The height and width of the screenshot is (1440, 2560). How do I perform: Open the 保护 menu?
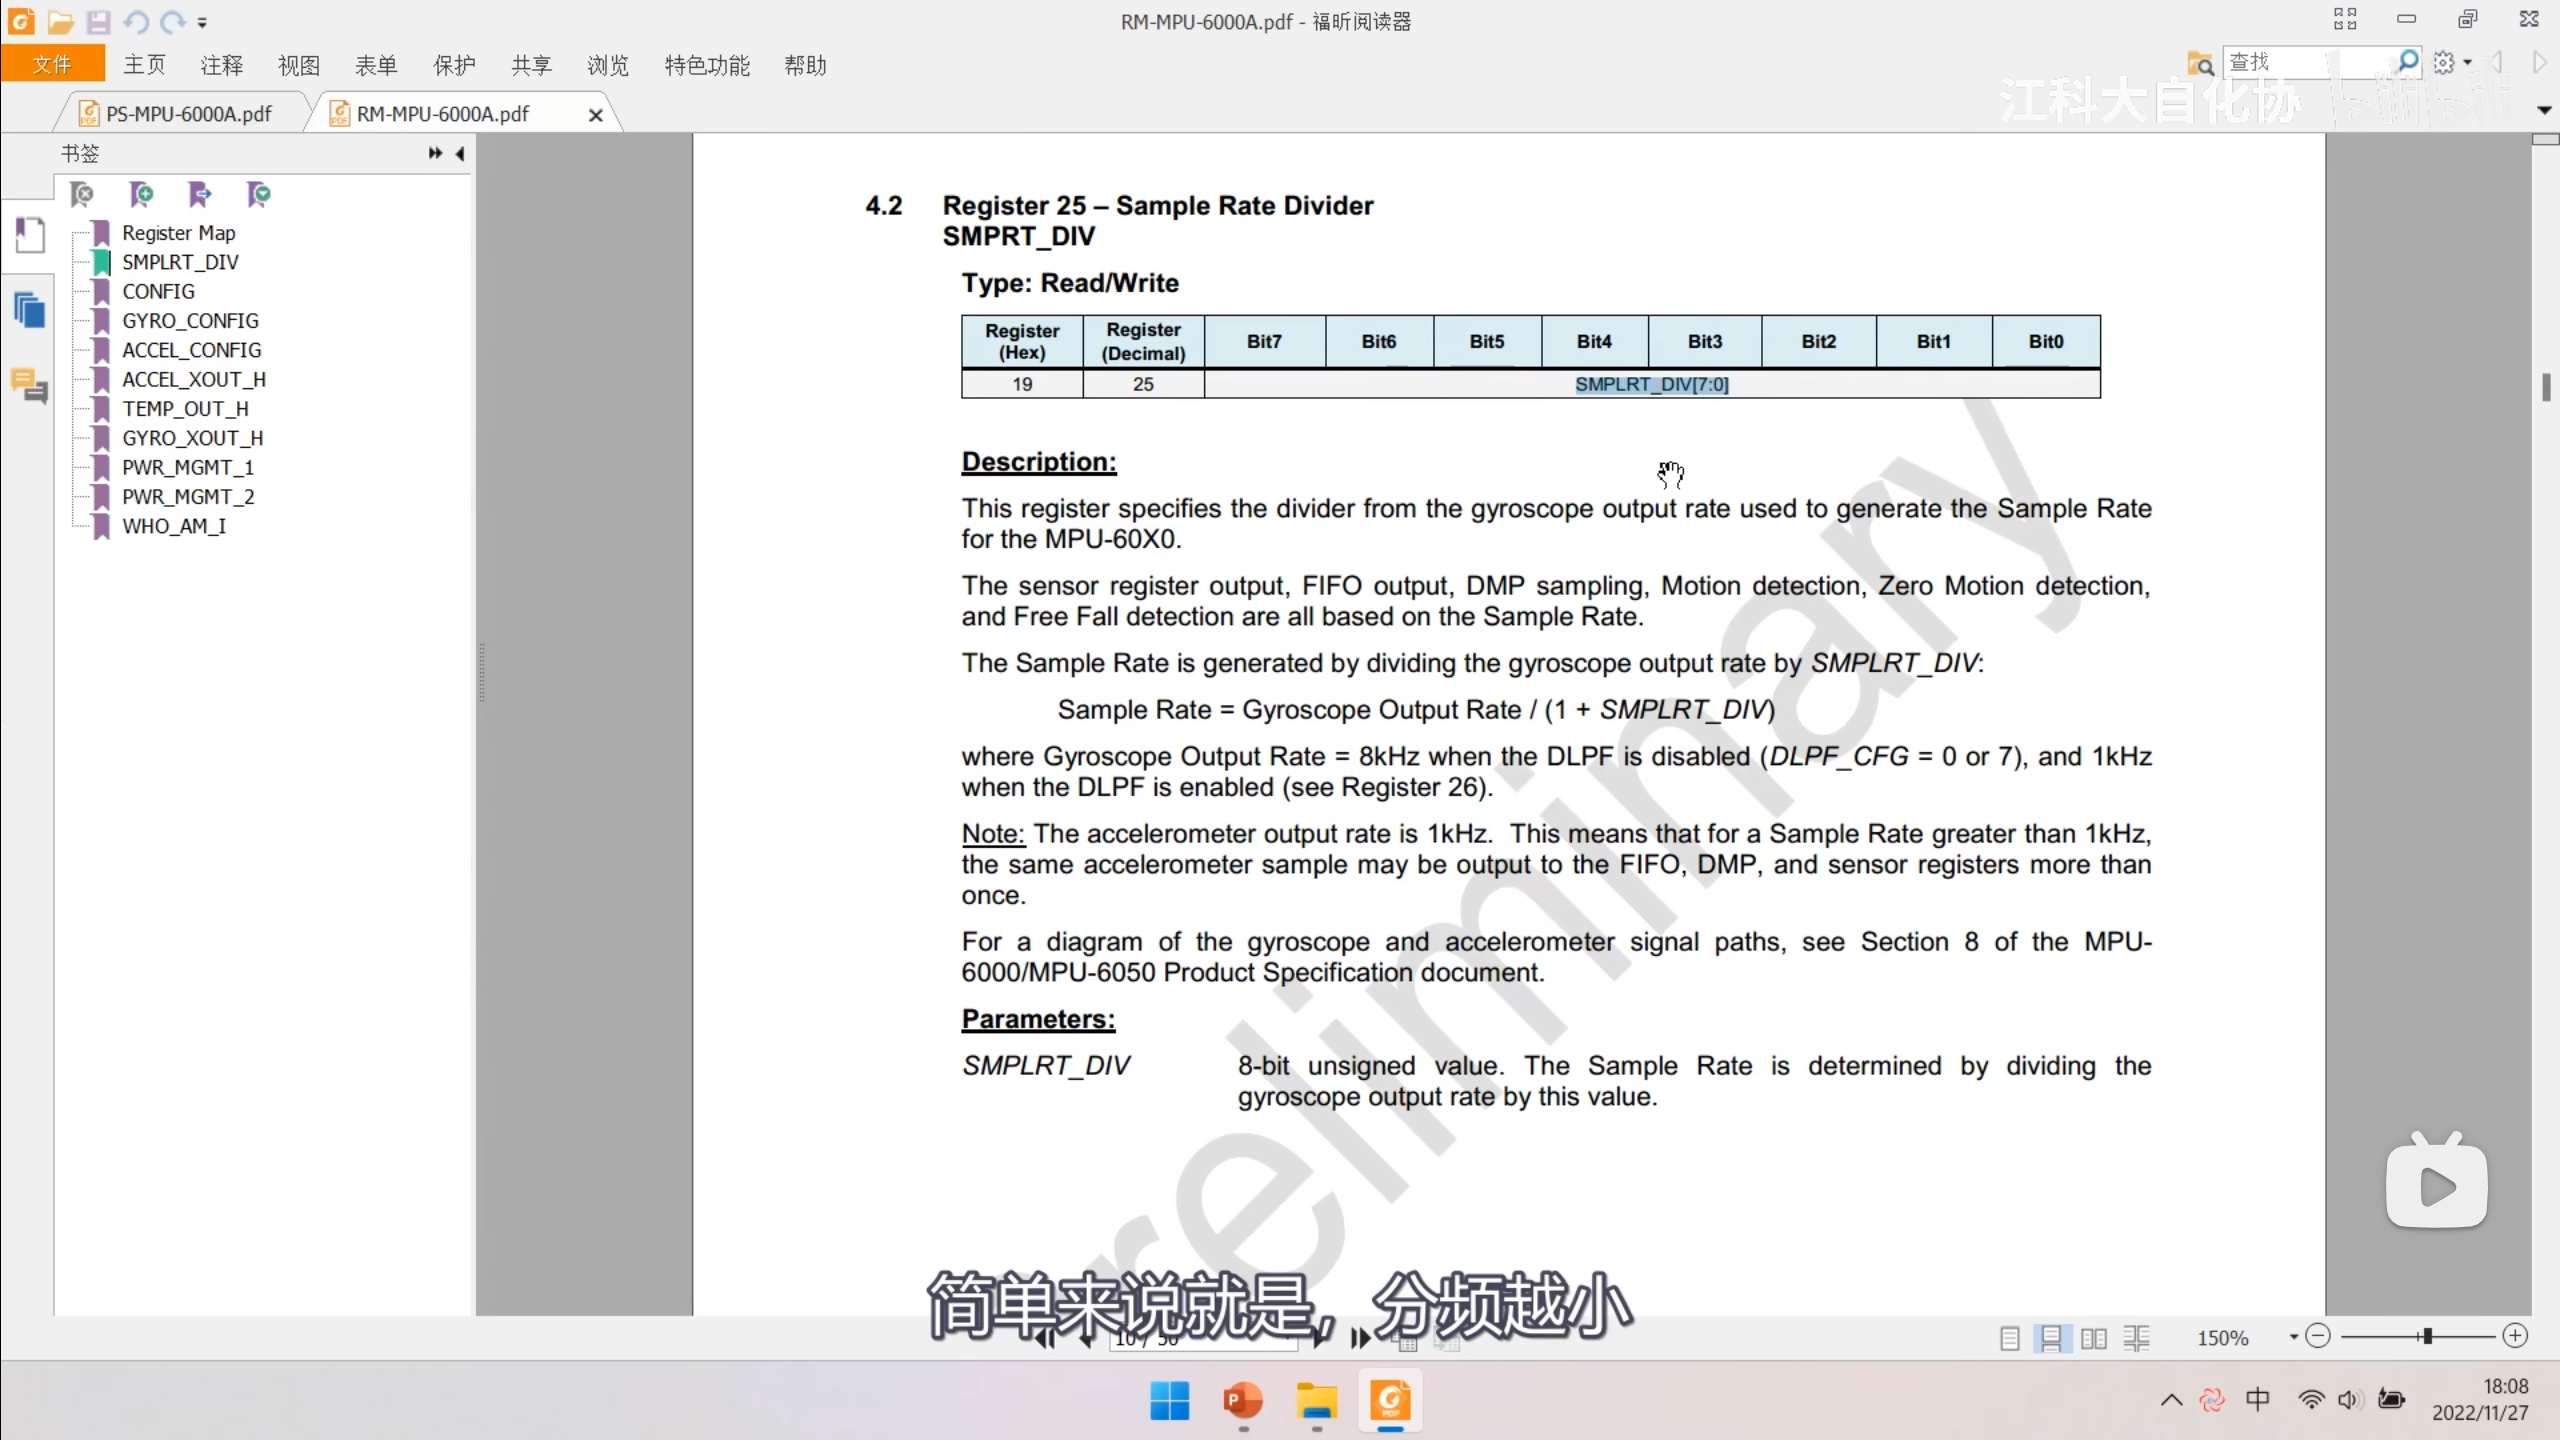pos(453,66)
